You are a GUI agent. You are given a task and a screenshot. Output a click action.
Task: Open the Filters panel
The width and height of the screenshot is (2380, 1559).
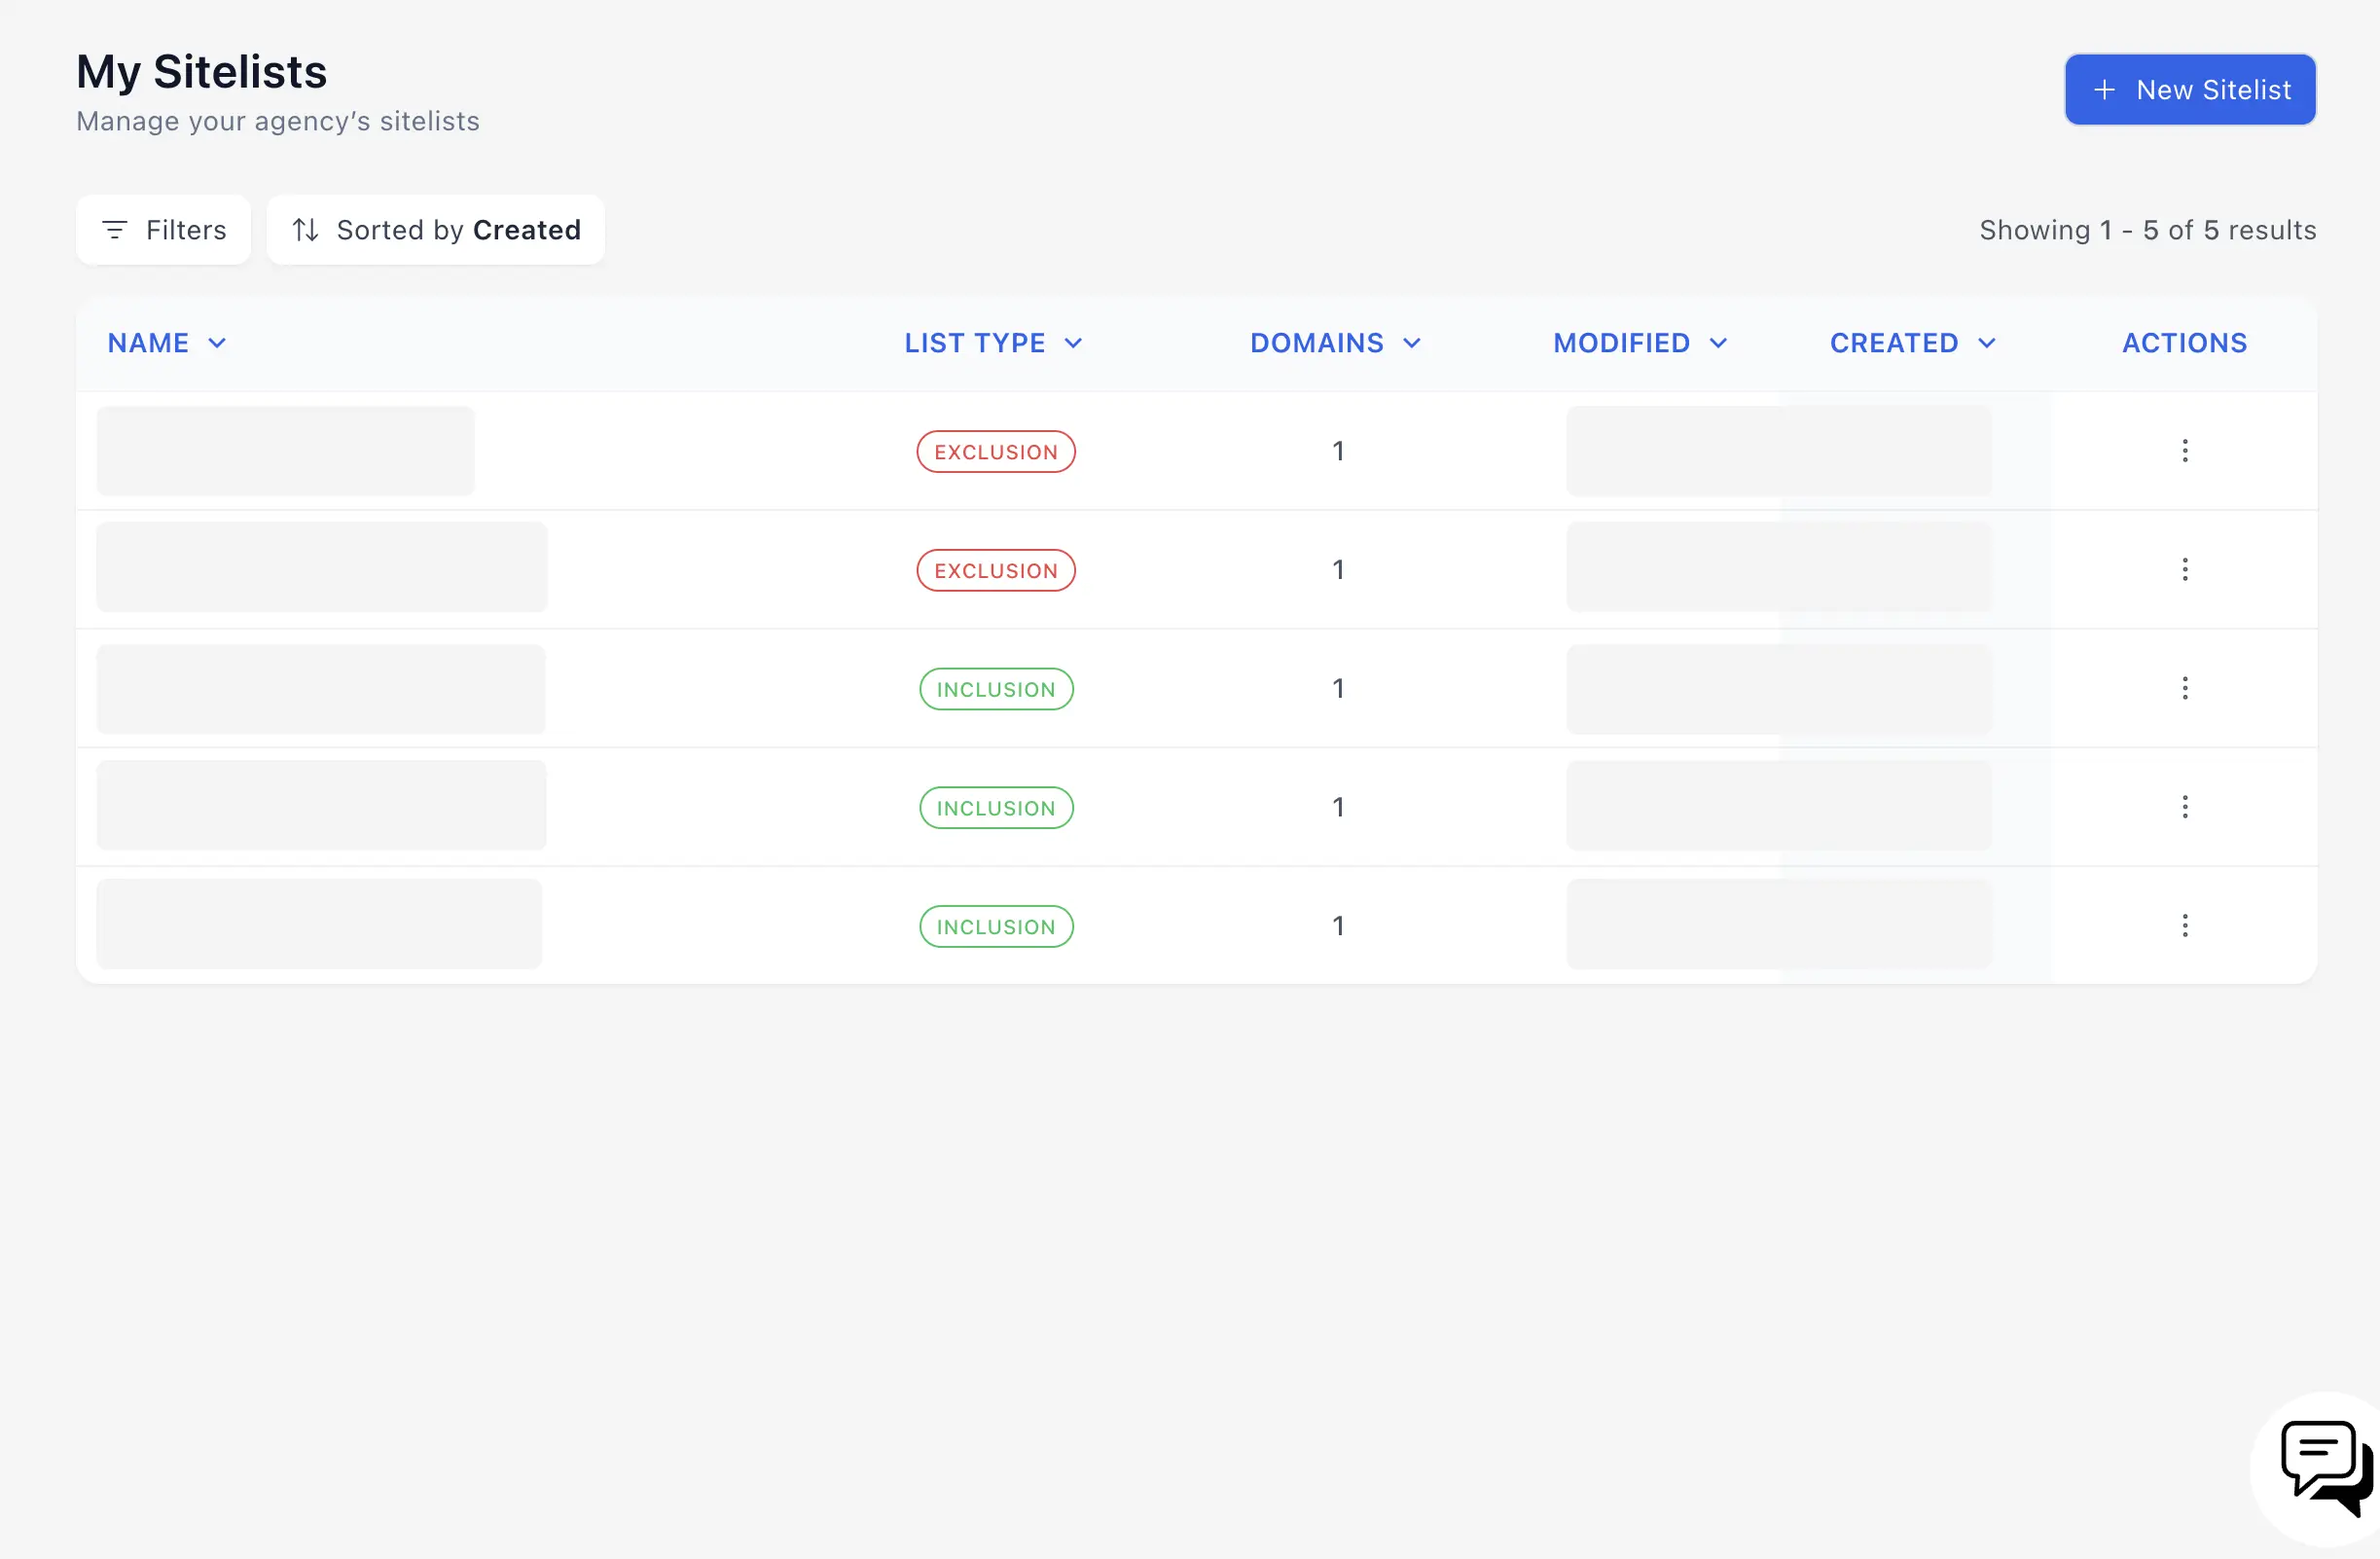[163, 229]
